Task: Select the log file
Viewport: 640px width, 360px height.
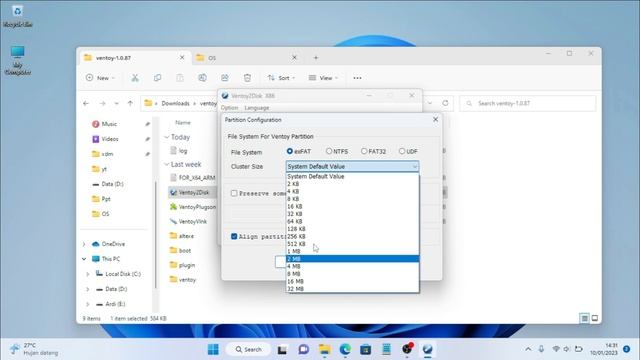Action: point(182,151)
